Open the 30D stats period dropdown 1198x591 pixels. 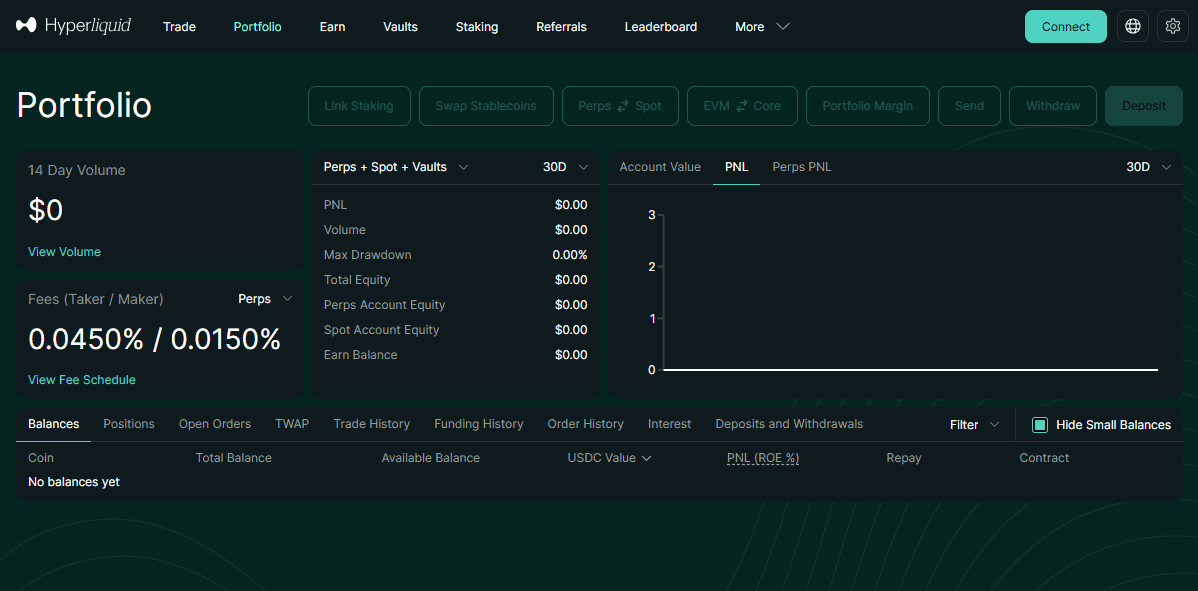coord(565,166)
